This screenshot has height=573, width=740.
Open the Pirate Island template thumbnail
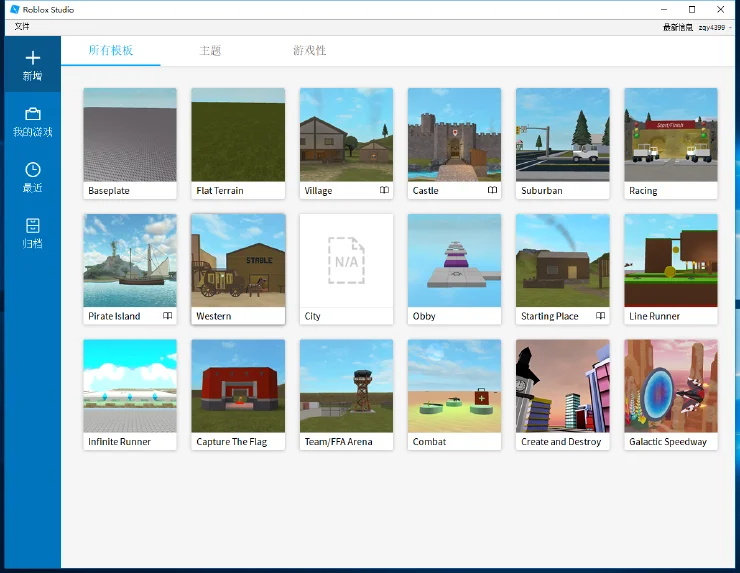(130, 261)
